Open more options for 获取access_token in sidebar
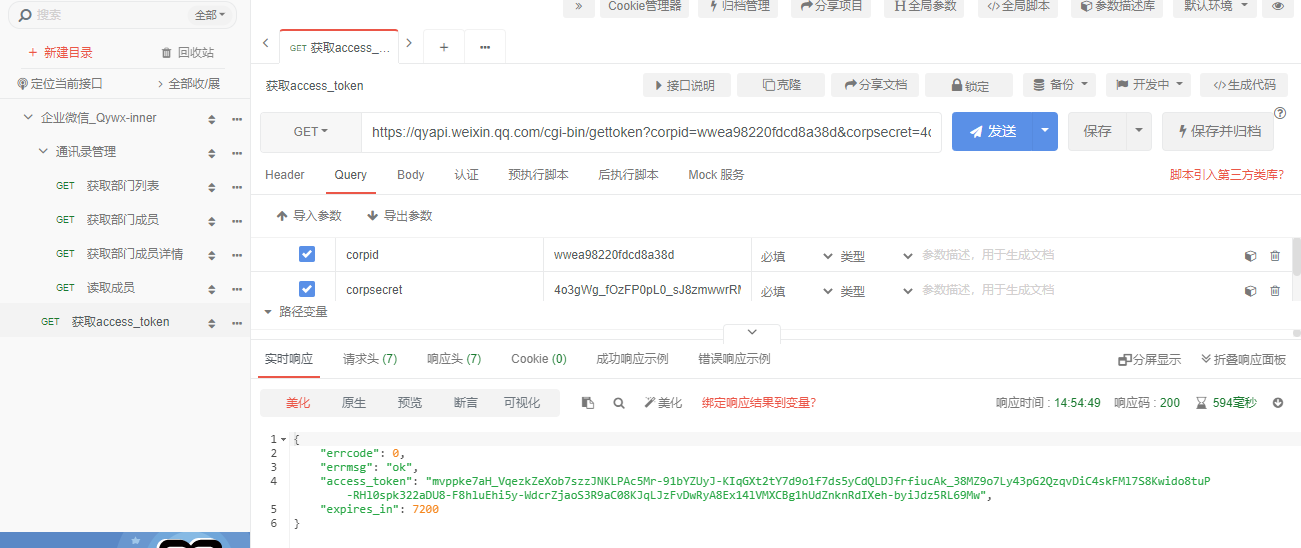The height and width of the screenshot is (548, 1301). pyautogui.click(x=237, y=323)
